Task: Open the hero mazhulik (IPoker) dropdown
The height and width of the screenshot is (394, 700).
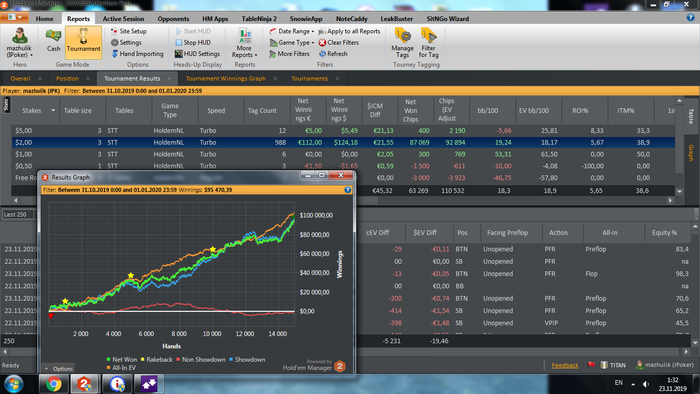Action: point(19,43)
